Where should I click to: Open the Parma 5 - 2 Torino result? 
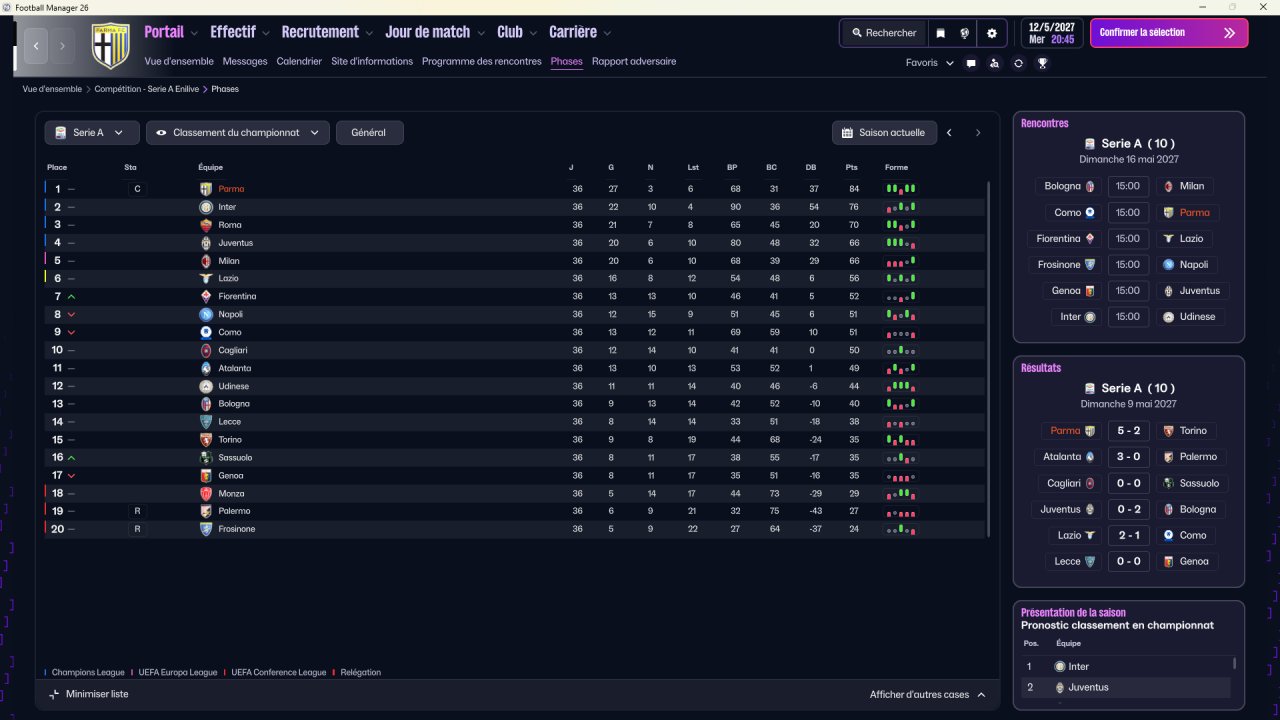[1128, 431]
